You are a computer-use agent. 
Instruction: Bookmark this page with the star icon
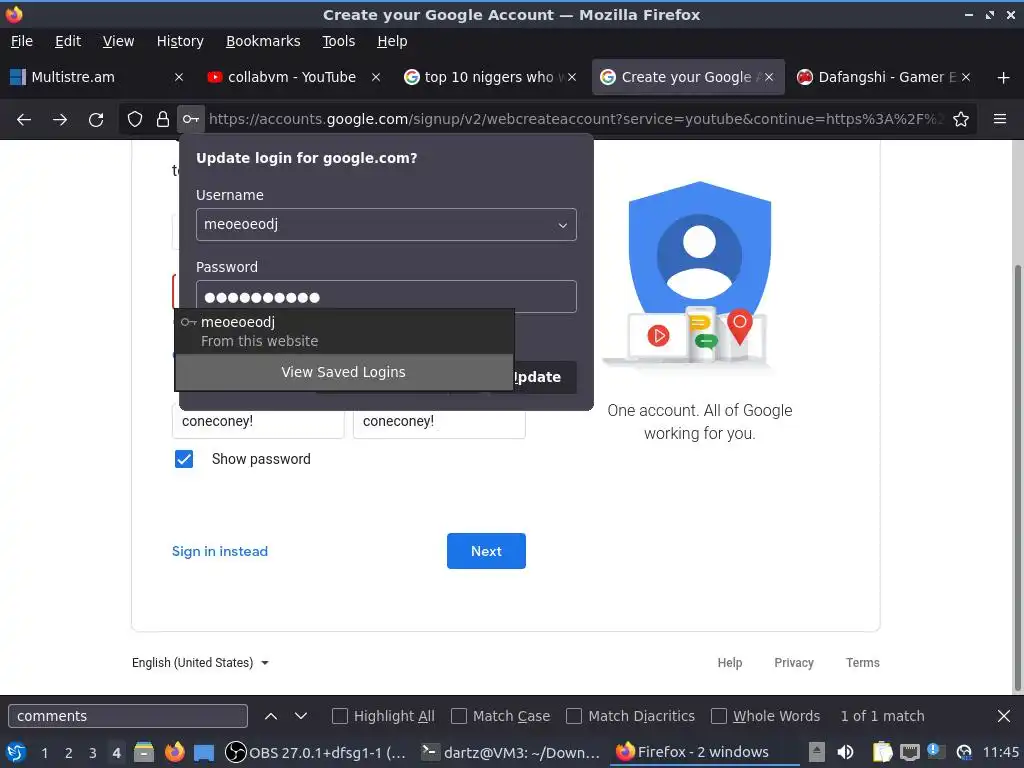[x=961, y=119]
